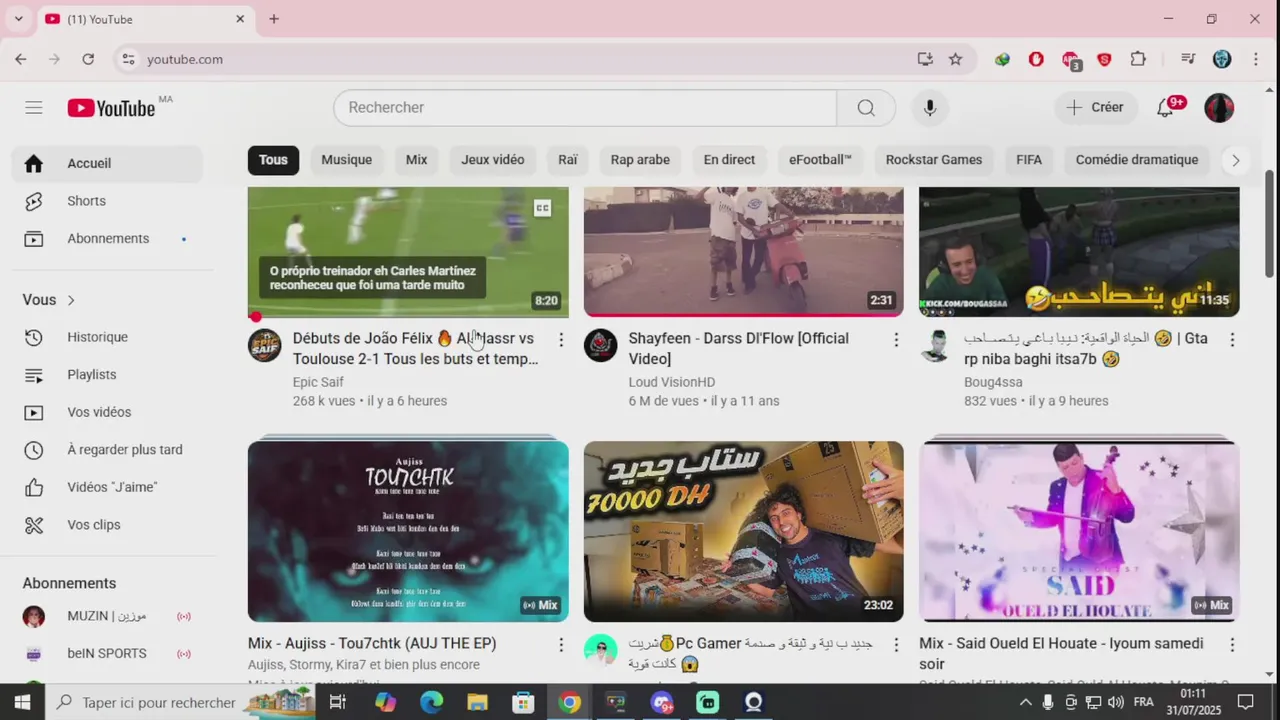Open Abonnements in the sidebar
1280x720 pixels.
pos(107,238)
